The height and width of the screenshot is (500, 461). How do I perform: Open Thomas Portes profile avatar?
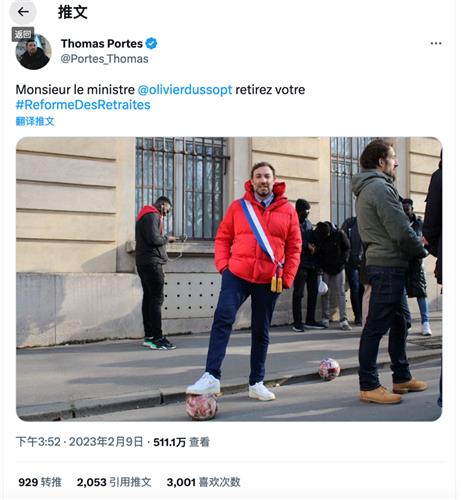(x=33, y=52)
